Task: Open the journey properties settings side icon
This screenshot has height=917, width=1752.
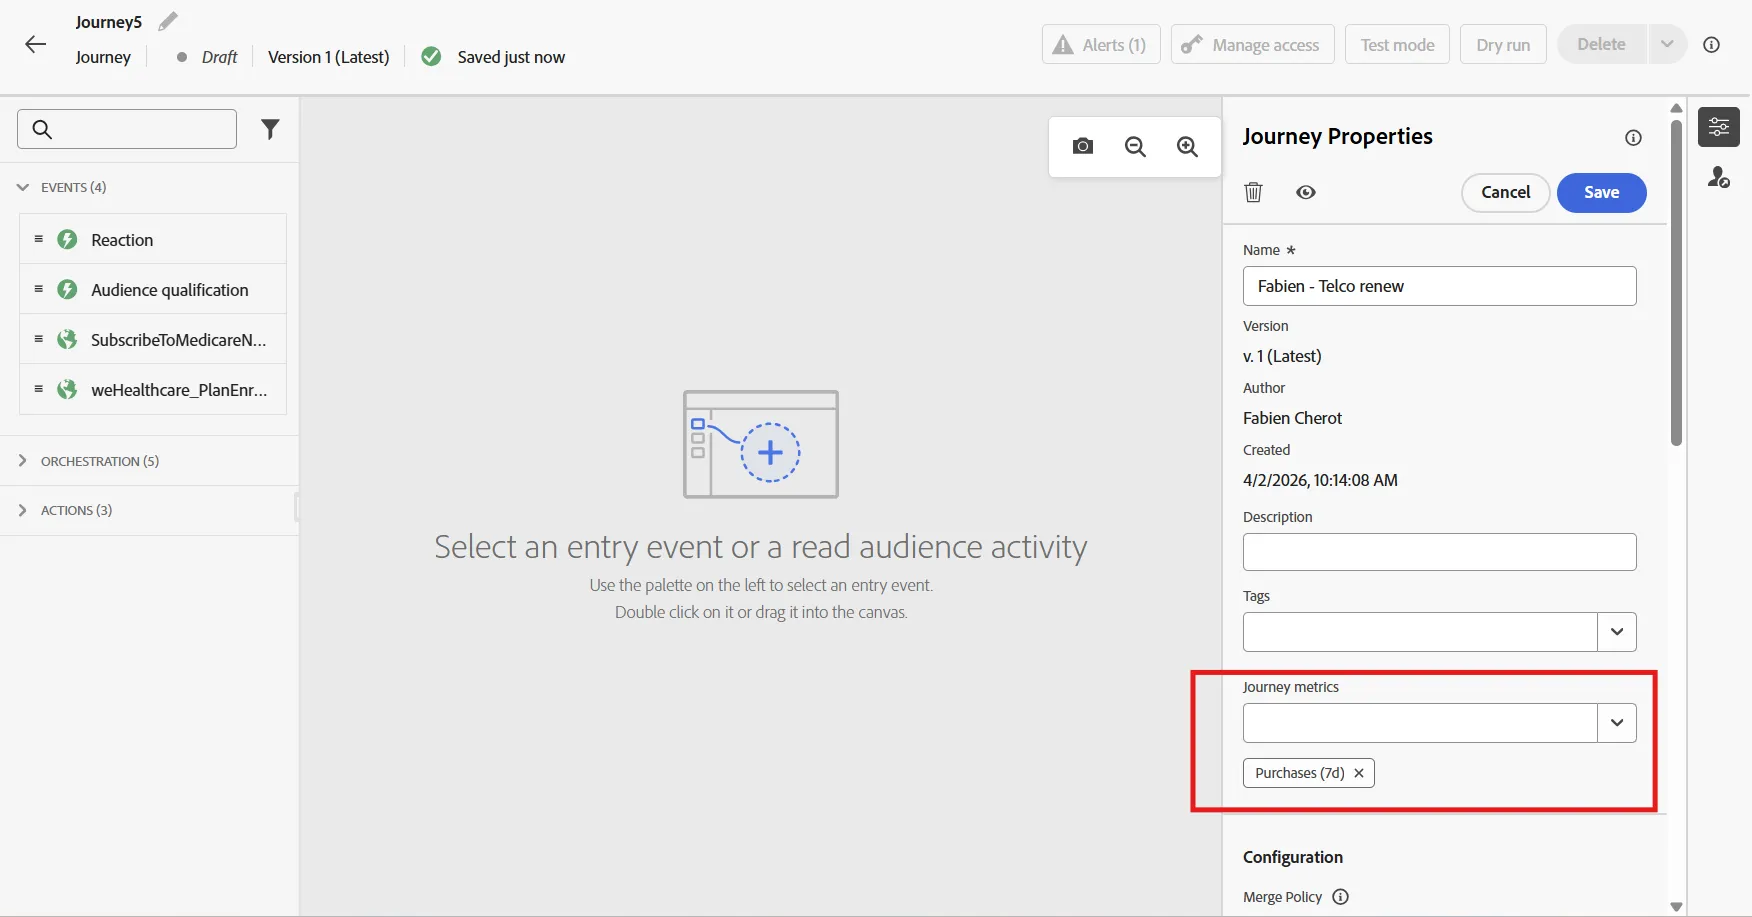Action: pyautogui.click(x=1719, y=127)
